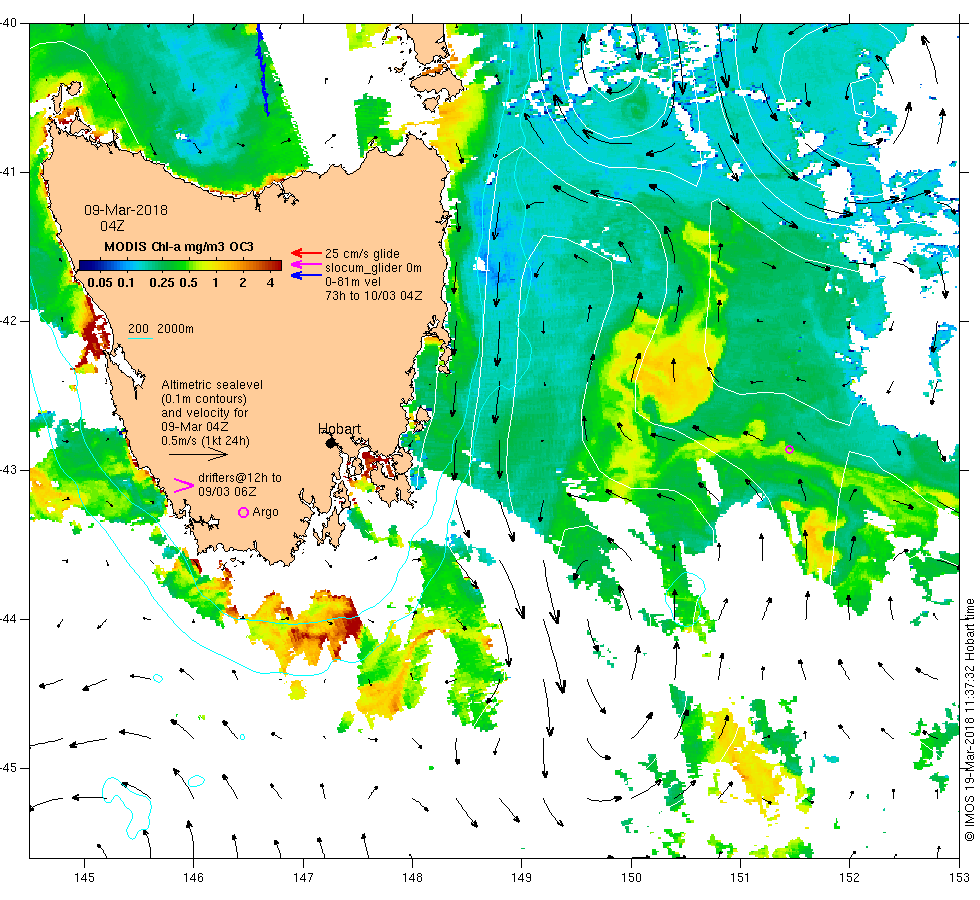Viewport: 980px width, 900px height.
Task: Click the color scale value 0.25
Action: click(162, 282)
